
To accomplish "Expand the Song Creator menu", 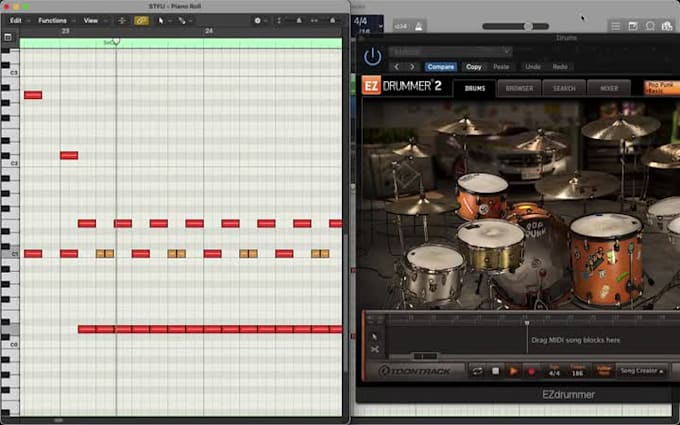I will (642, 371).
